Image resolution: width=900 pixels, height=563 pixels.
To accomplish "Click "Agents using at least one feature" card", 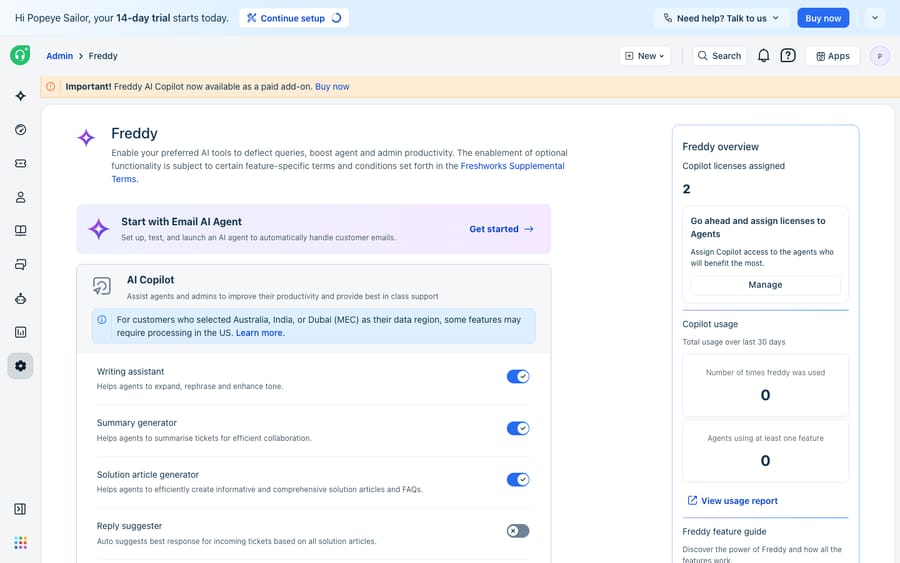I will coord(765,451).
